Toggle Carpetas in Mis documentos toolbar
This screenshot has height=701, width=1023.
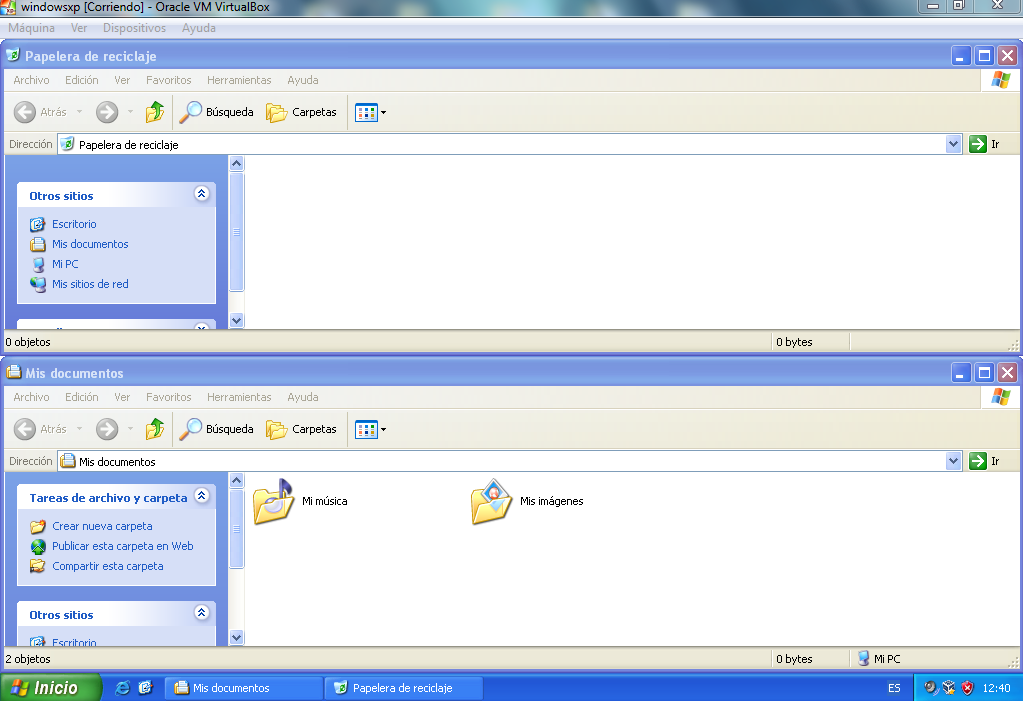coord(301,429)
